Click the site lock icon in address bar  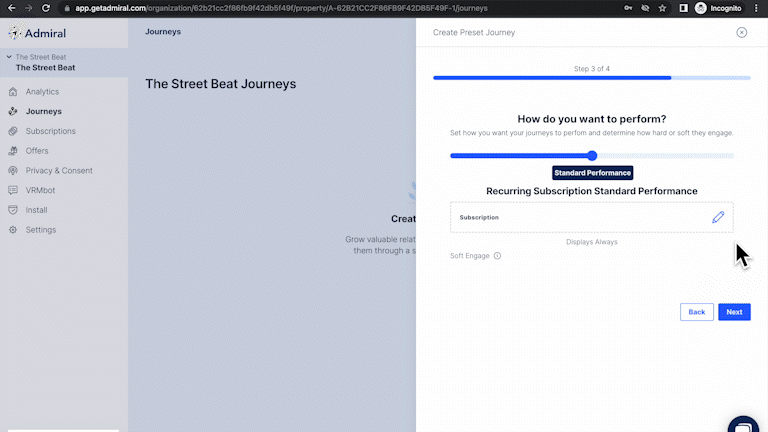pyautogui.click(x=67, y=8)
